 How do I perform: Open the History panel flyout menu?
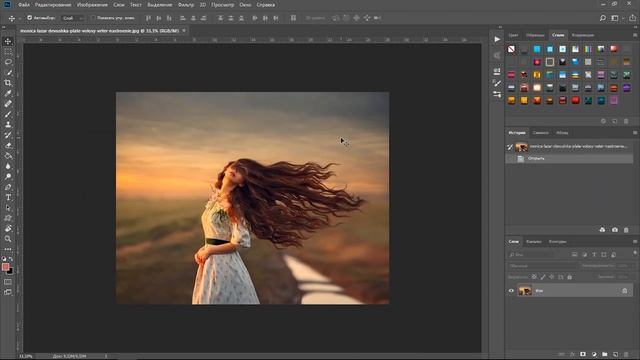[635, 133]
